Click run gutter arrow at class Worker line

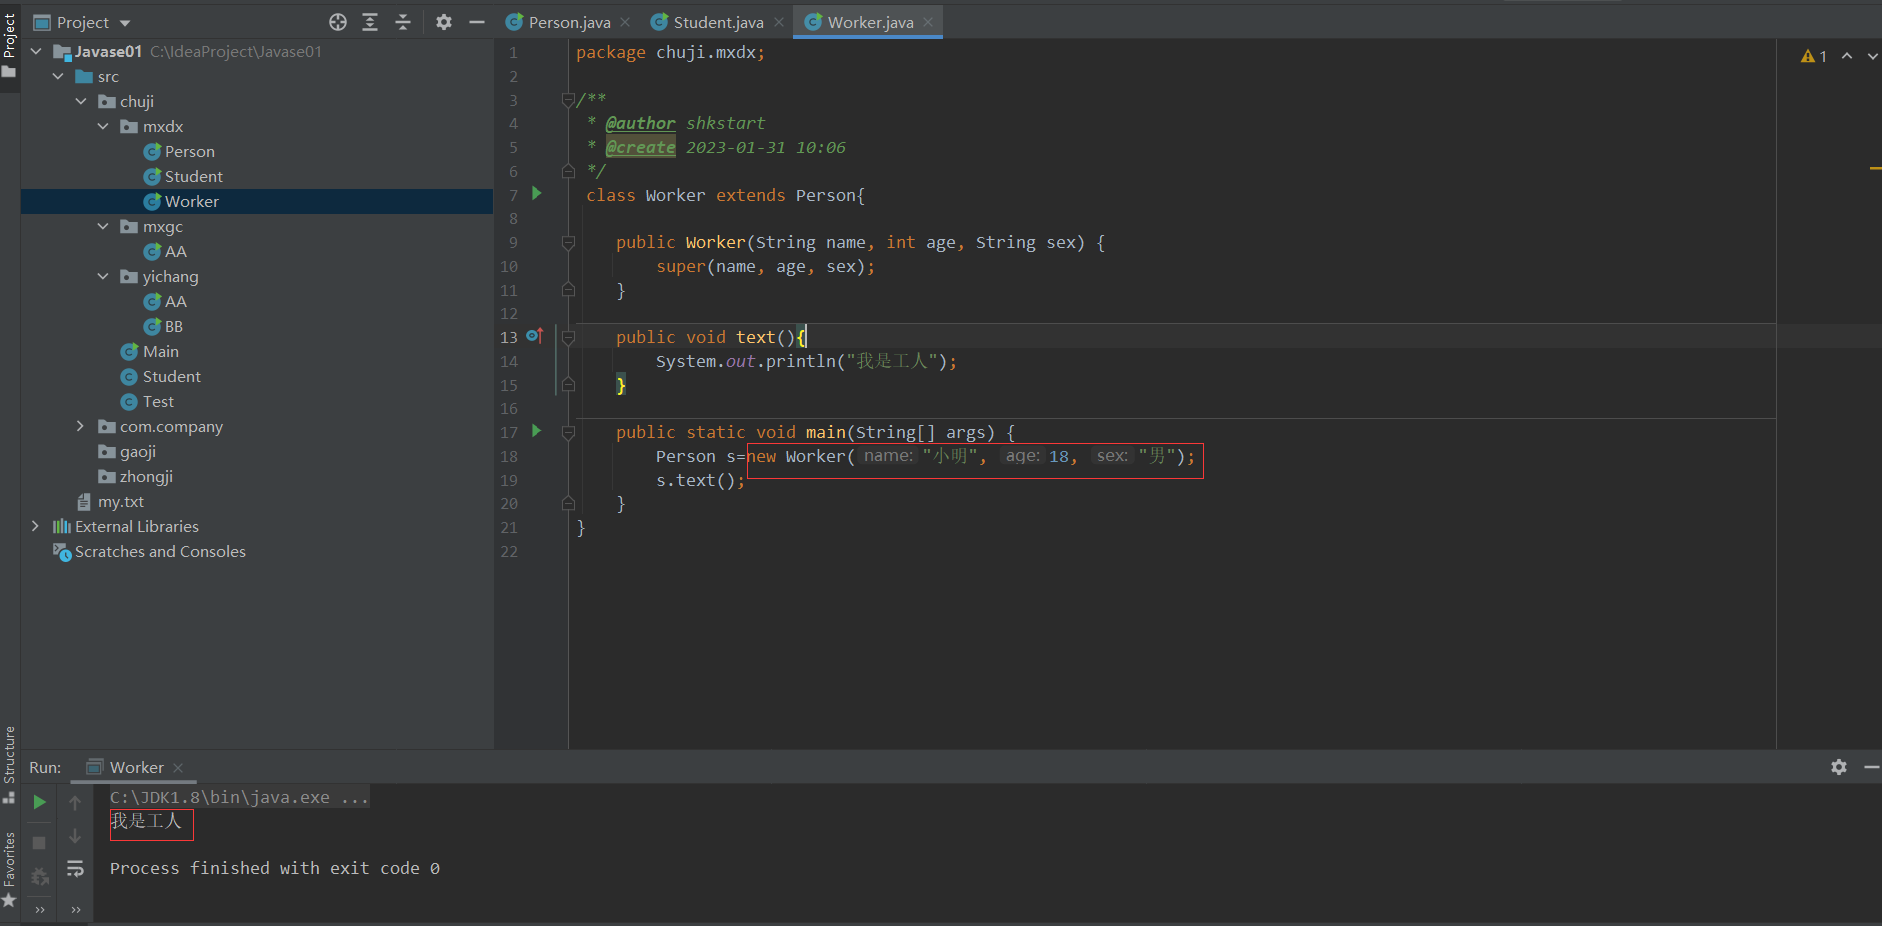[x=537, y=193]
